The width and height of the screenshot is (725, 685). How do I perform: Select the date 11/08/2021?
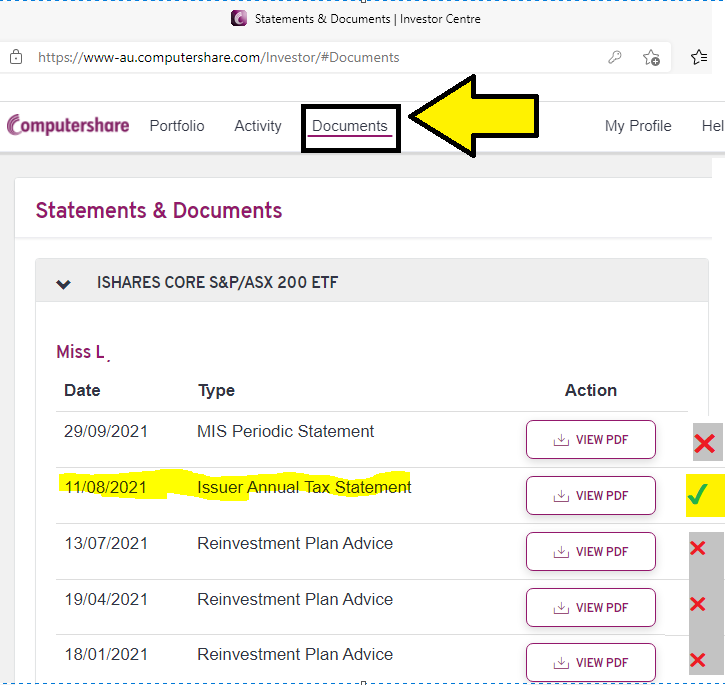(x=105, y=487)
